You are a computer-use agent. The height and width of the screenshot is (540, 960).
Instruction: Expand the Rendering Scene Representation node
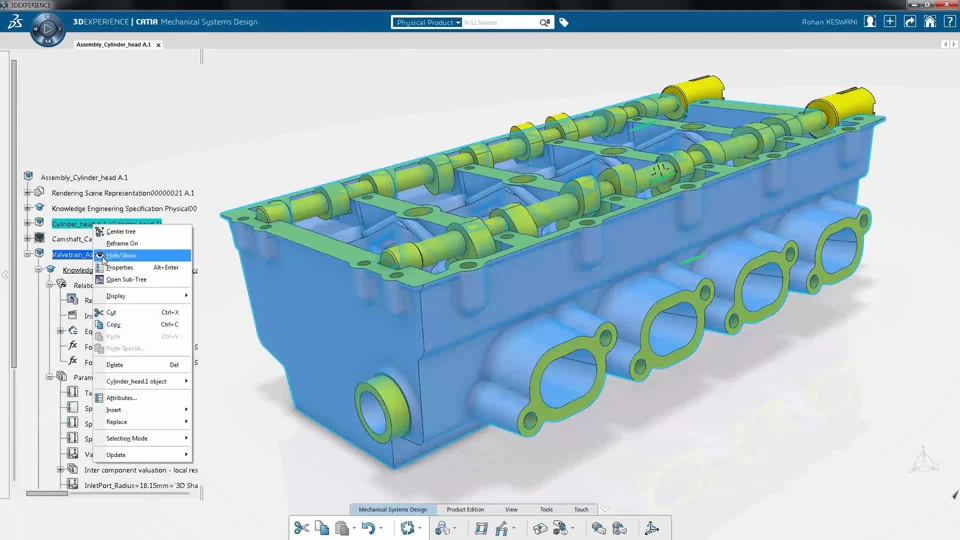click(27, 193)
